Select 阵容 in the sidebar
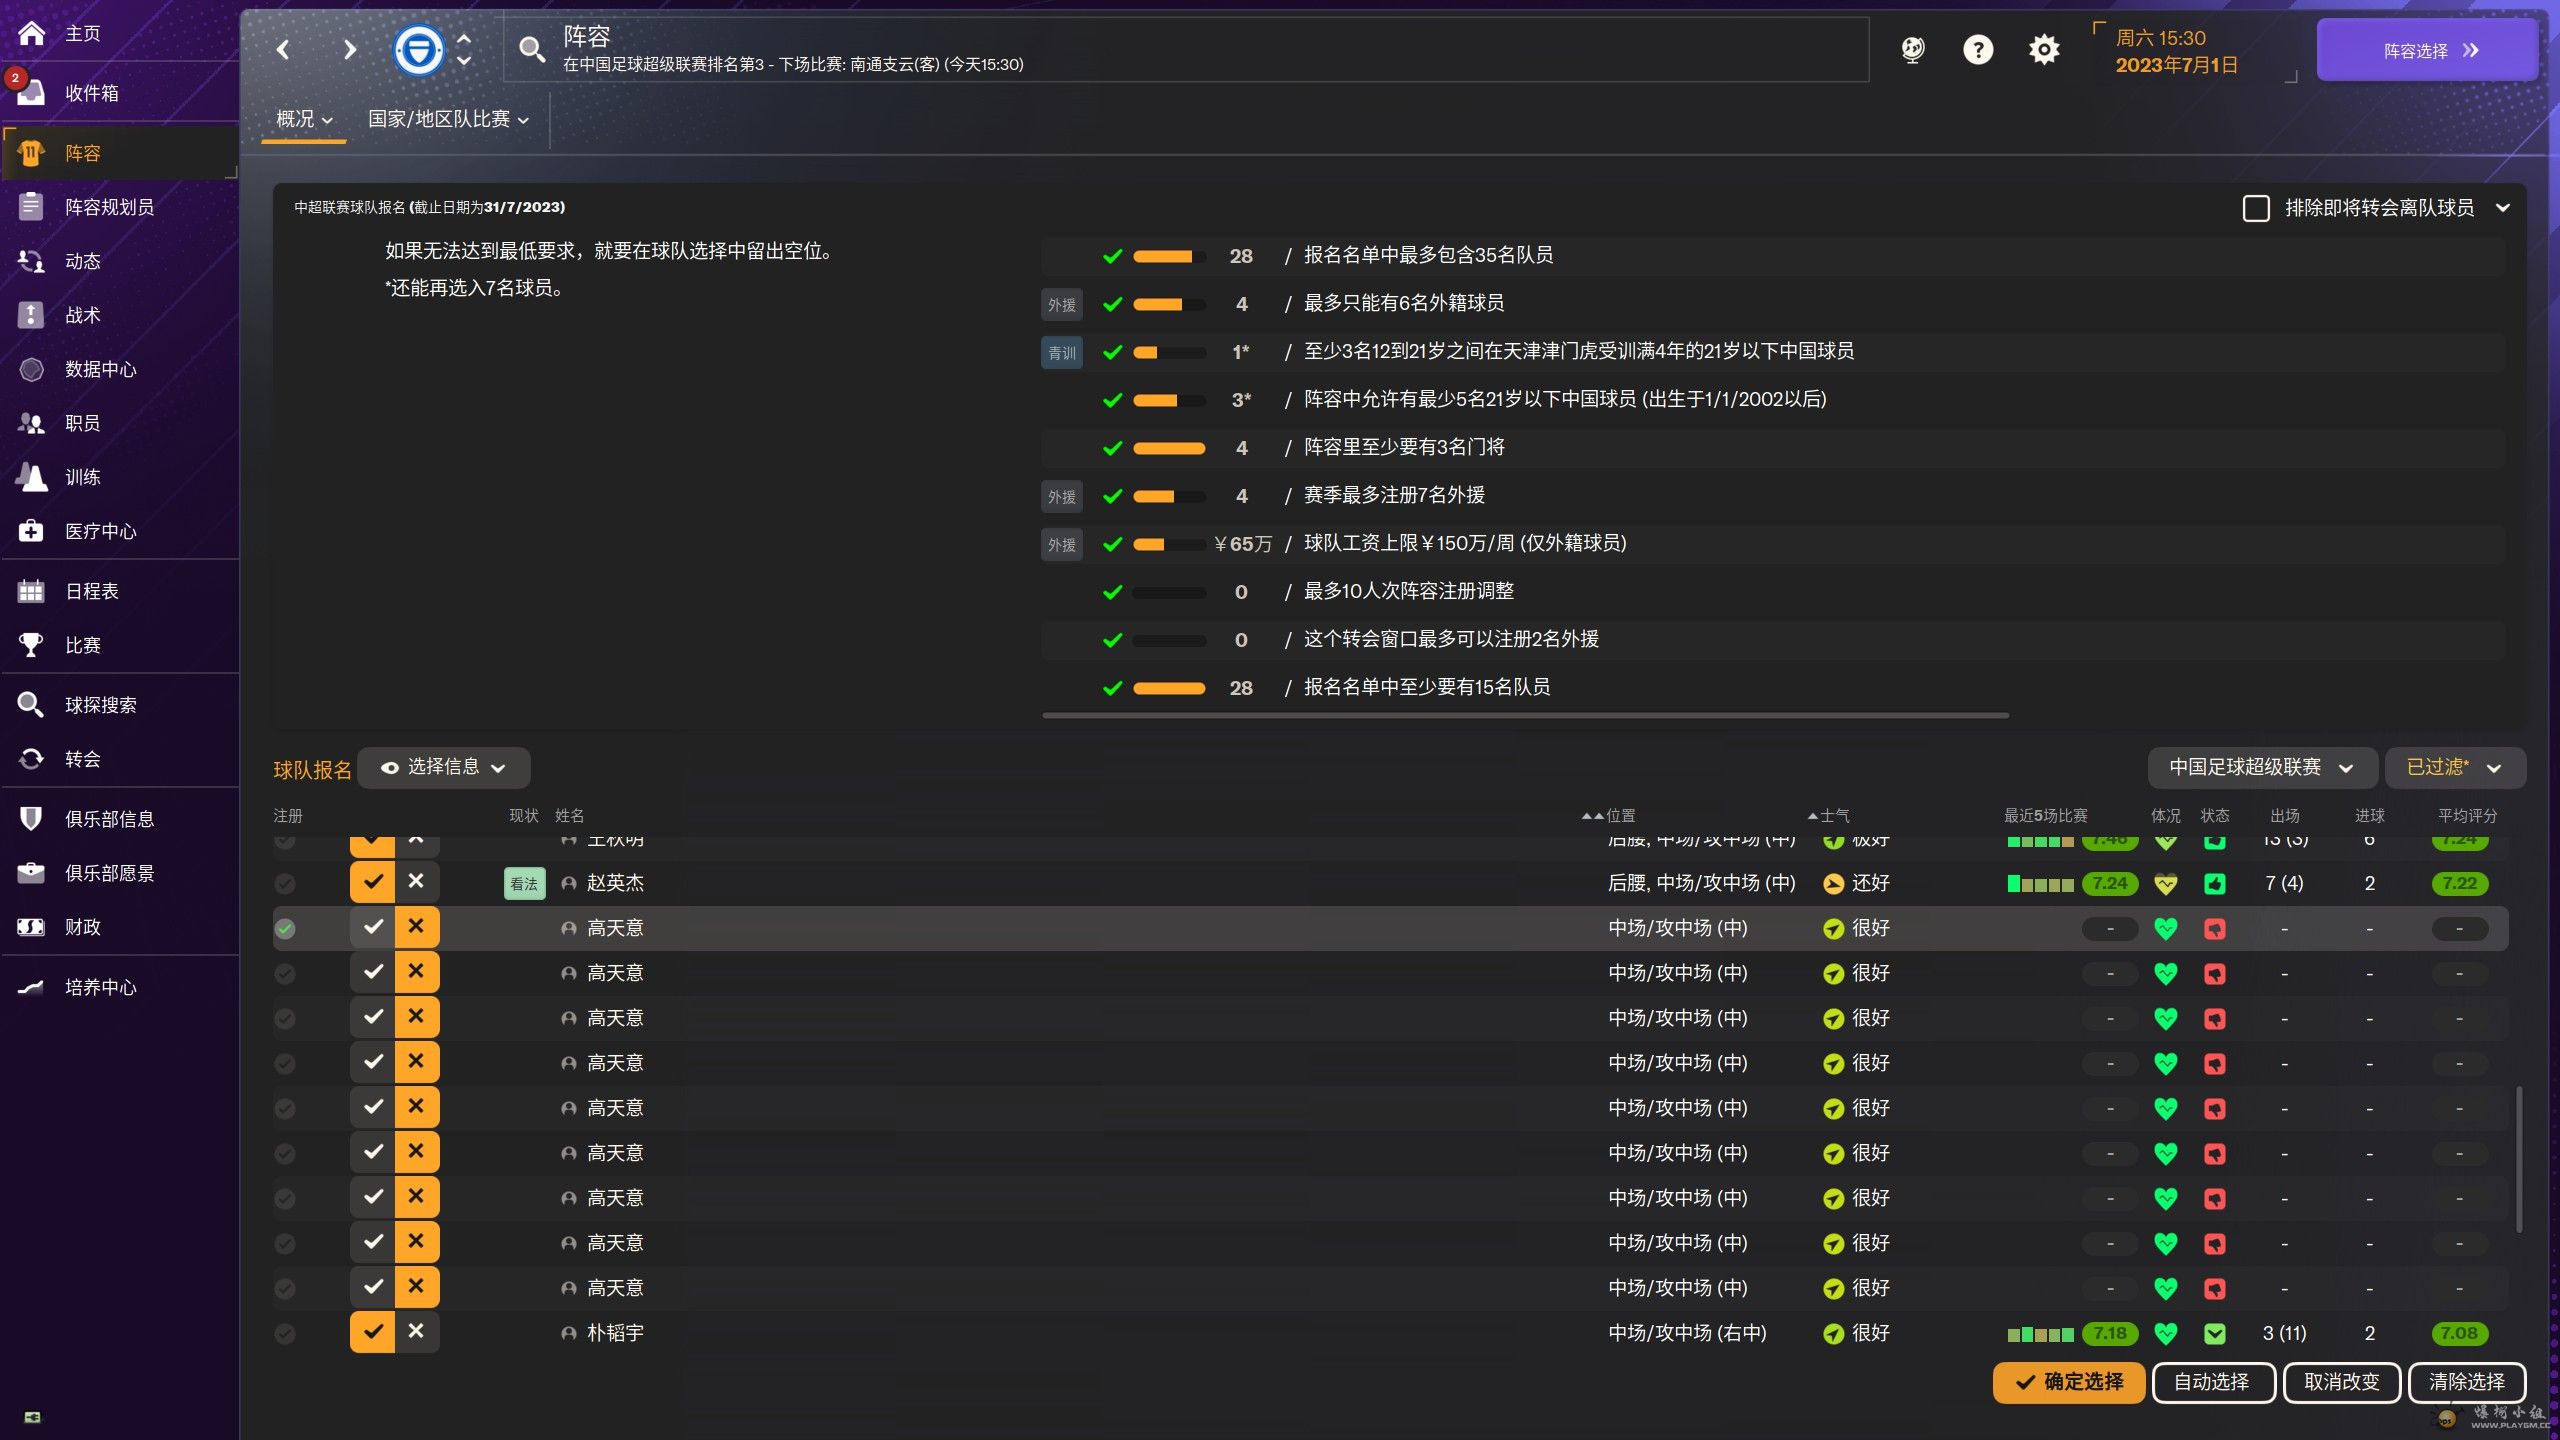 (120, 153)
